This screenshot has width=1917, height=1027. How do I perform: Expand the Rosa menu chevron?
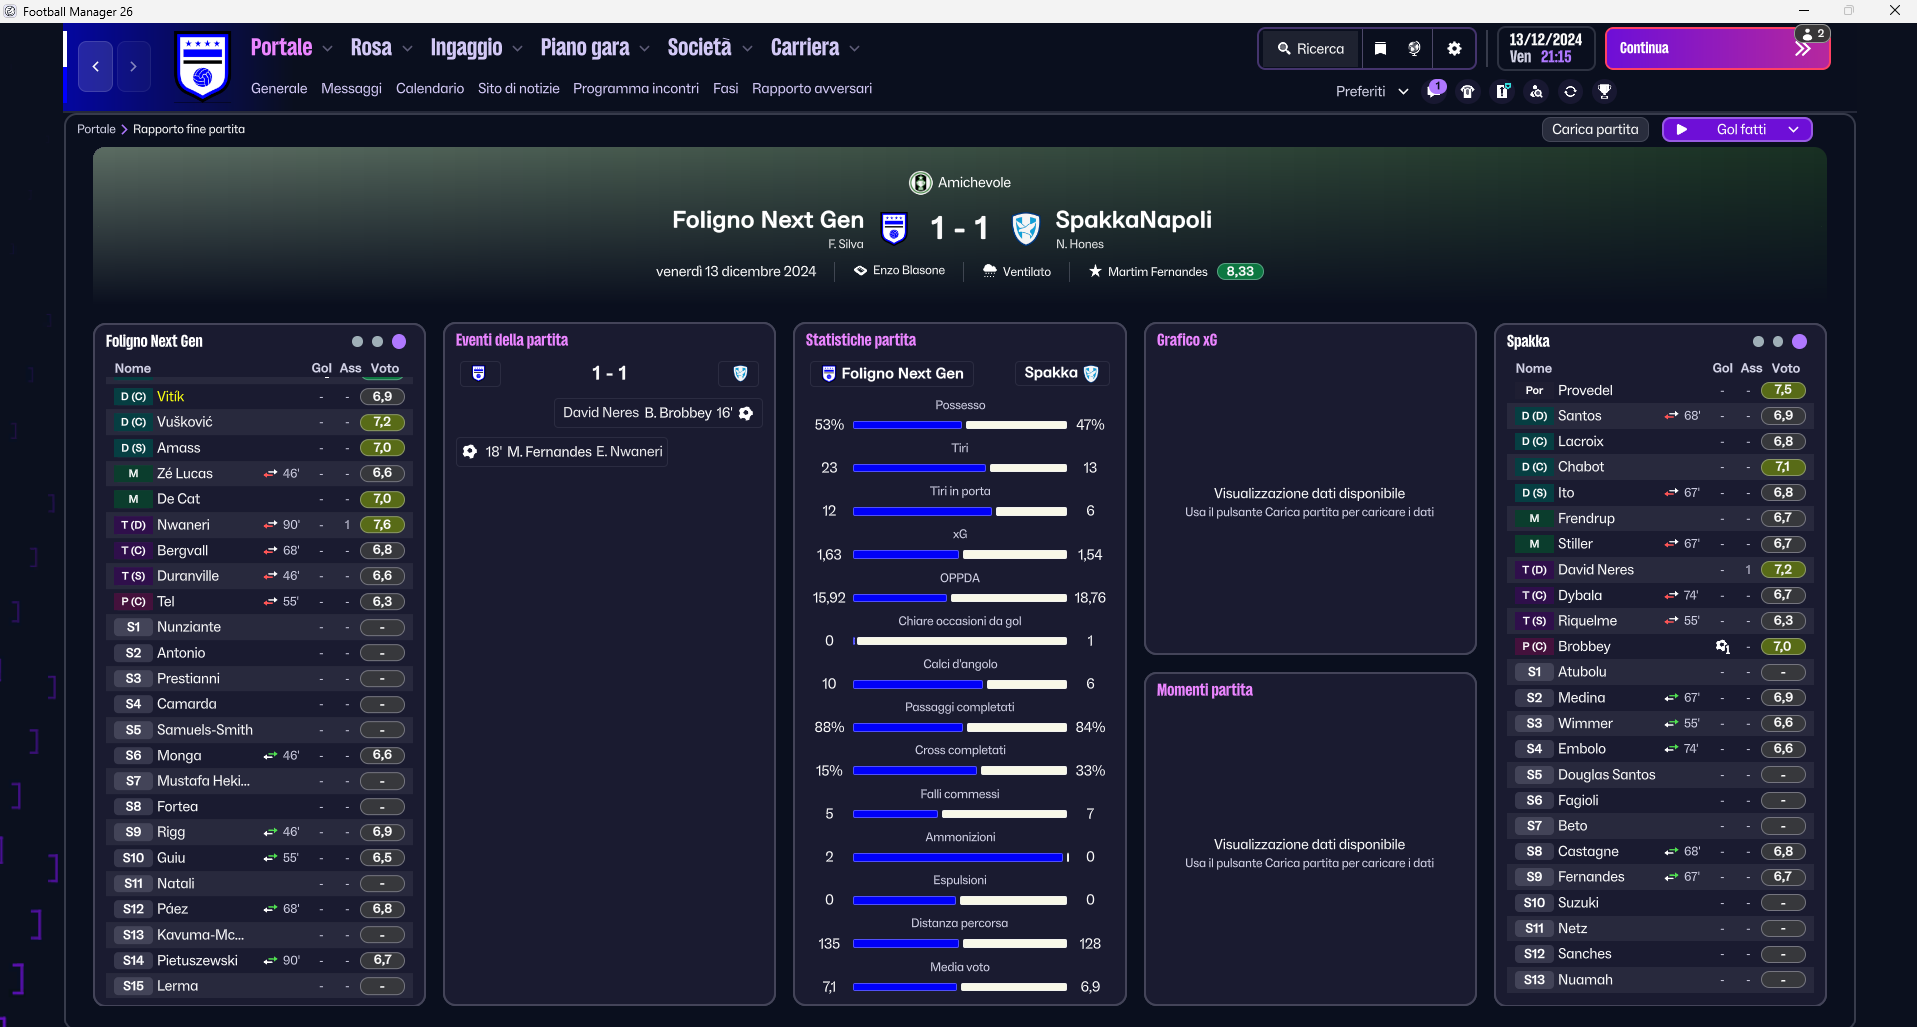coord(407,48)
